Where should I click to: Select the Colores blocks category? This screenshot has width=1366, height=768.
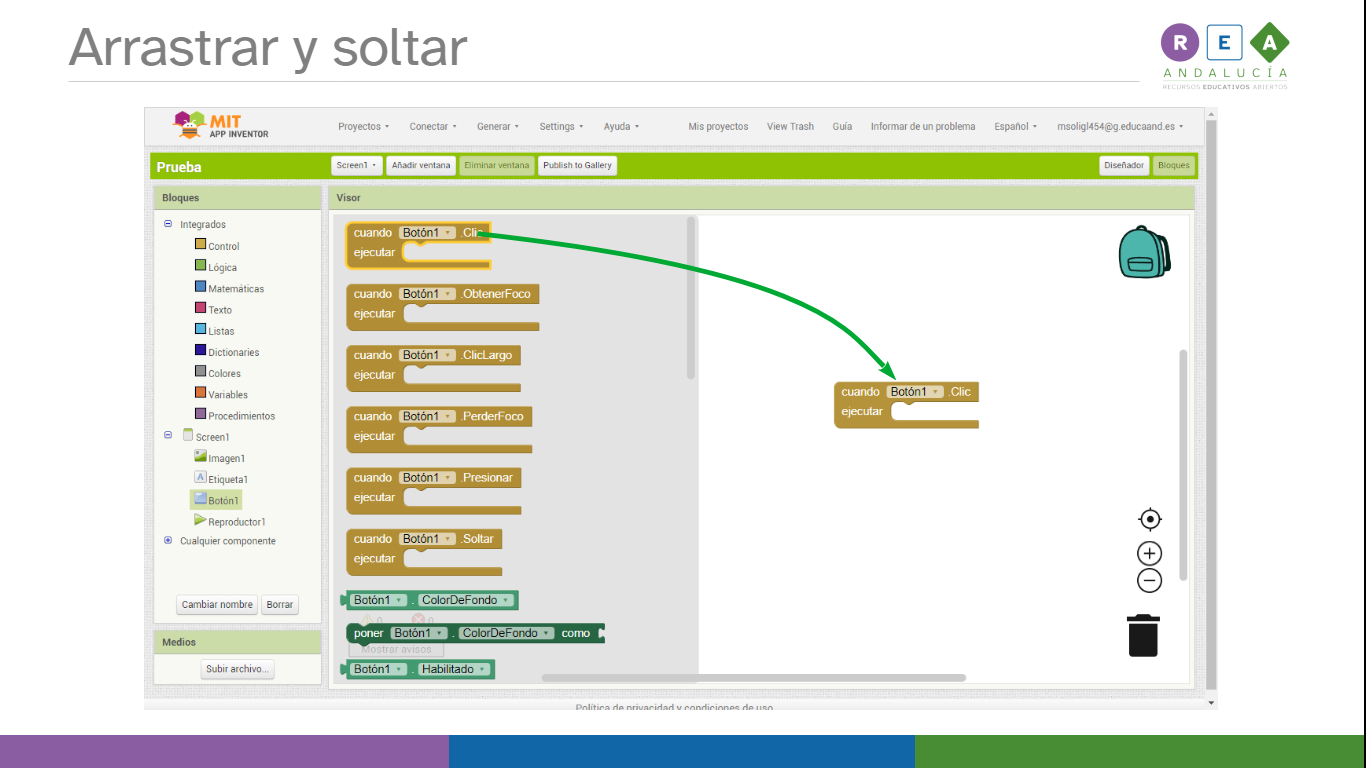point(224,374)
